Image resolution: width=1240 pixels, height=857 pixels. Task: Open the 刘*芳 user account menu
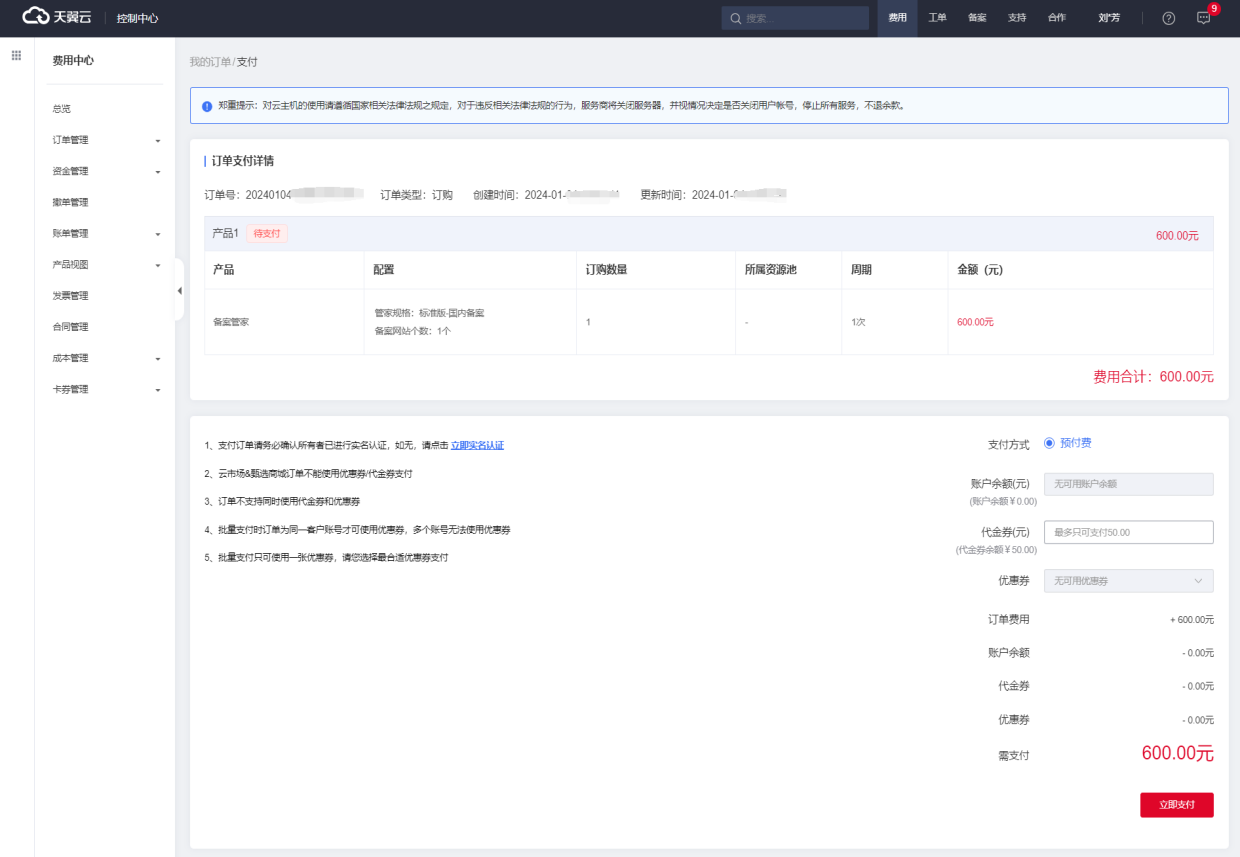coord(1109,18)
